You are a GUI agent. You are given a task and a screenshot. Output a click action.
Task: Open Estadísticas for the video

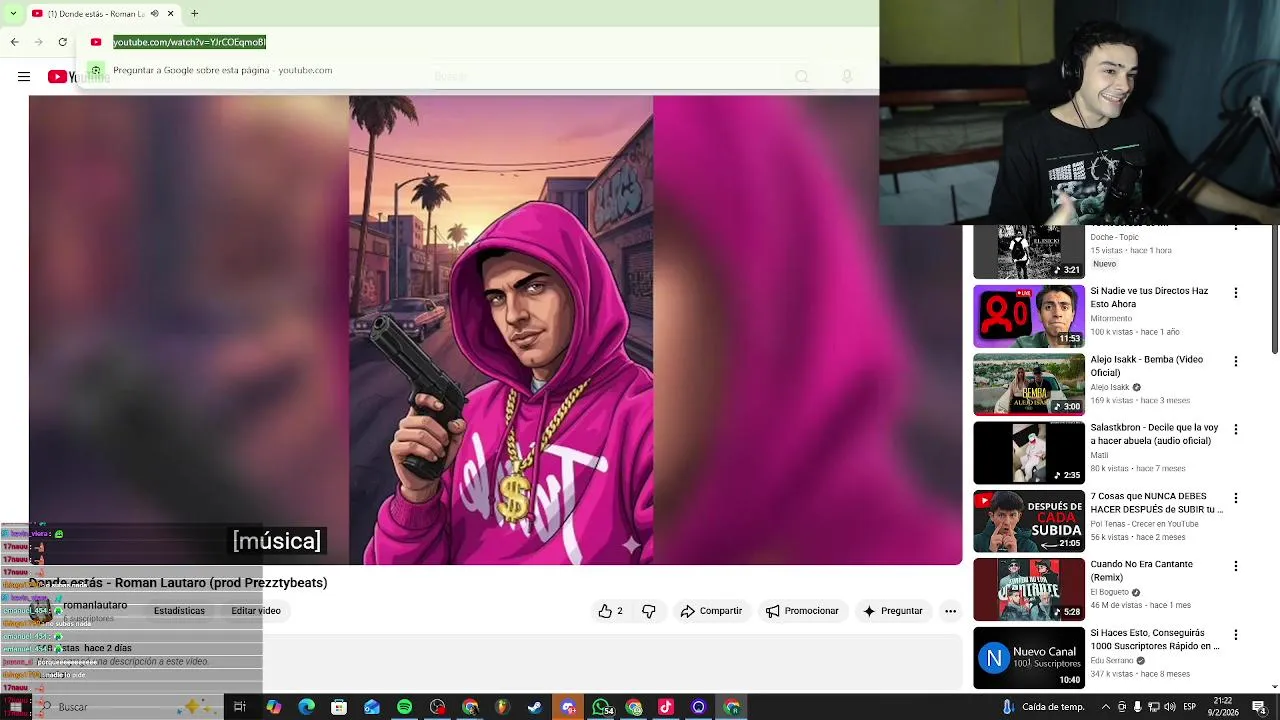[179, 611]
